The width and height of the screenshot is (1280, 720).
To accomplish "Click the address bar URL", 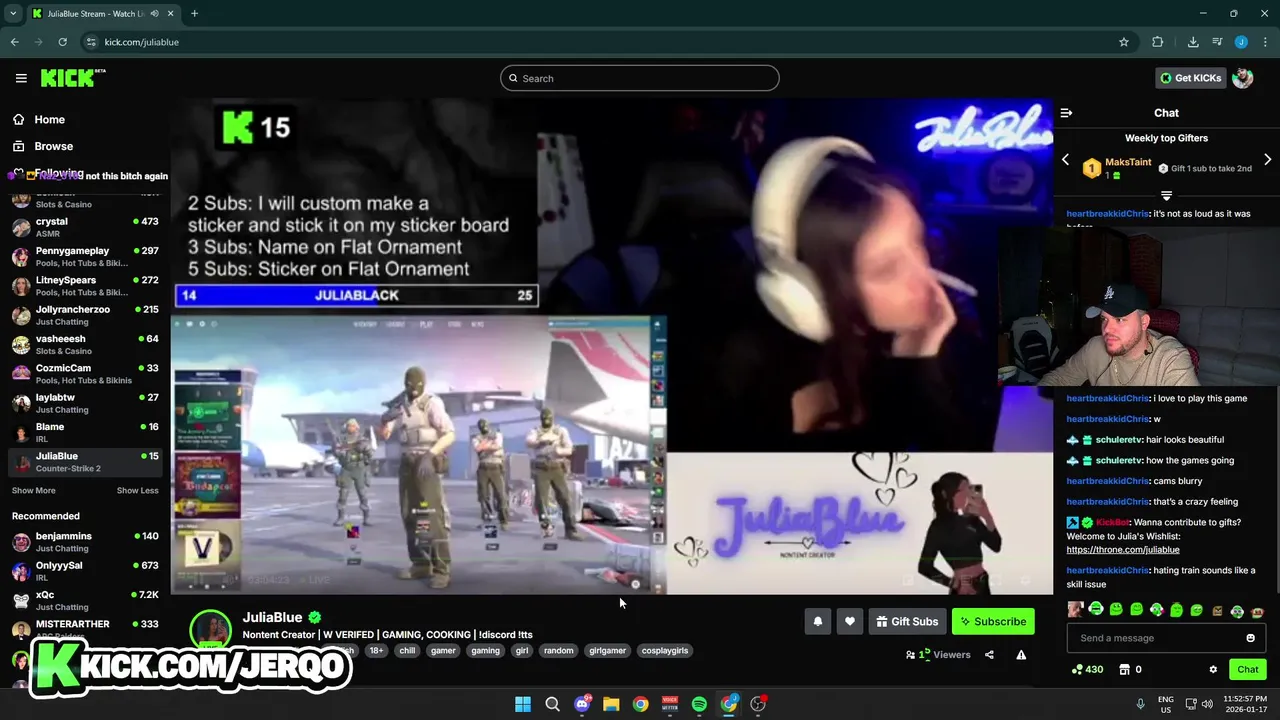I will [142, 42].
